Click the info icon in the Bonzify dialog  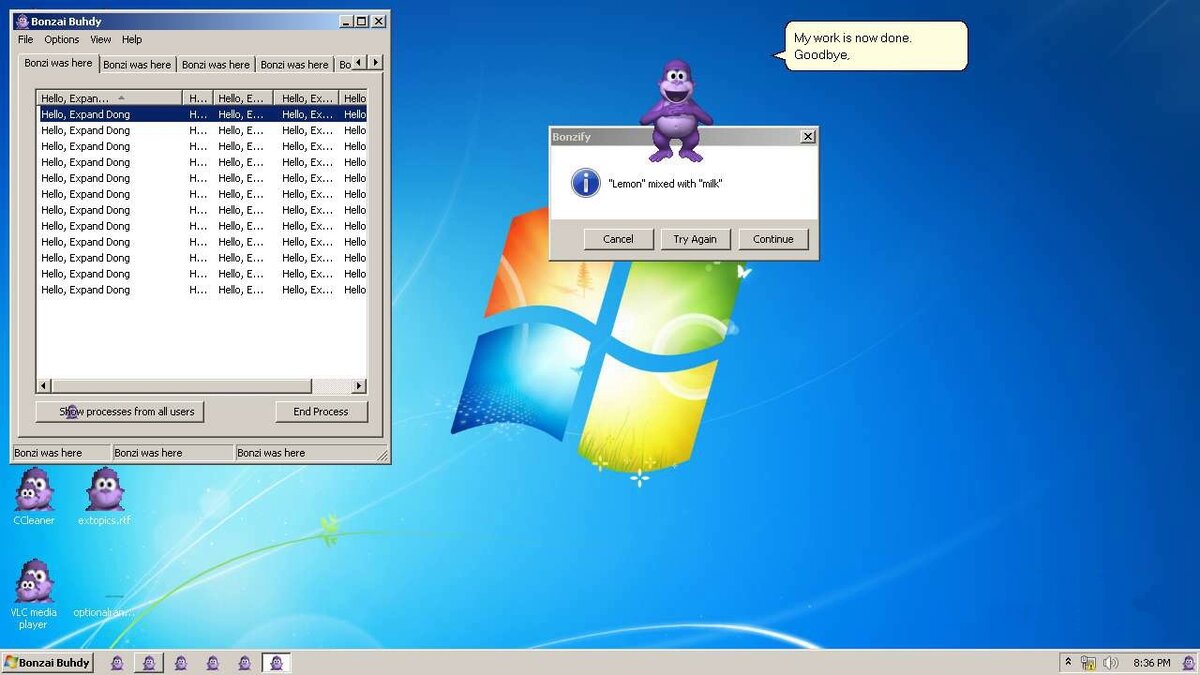pos(585,183)
